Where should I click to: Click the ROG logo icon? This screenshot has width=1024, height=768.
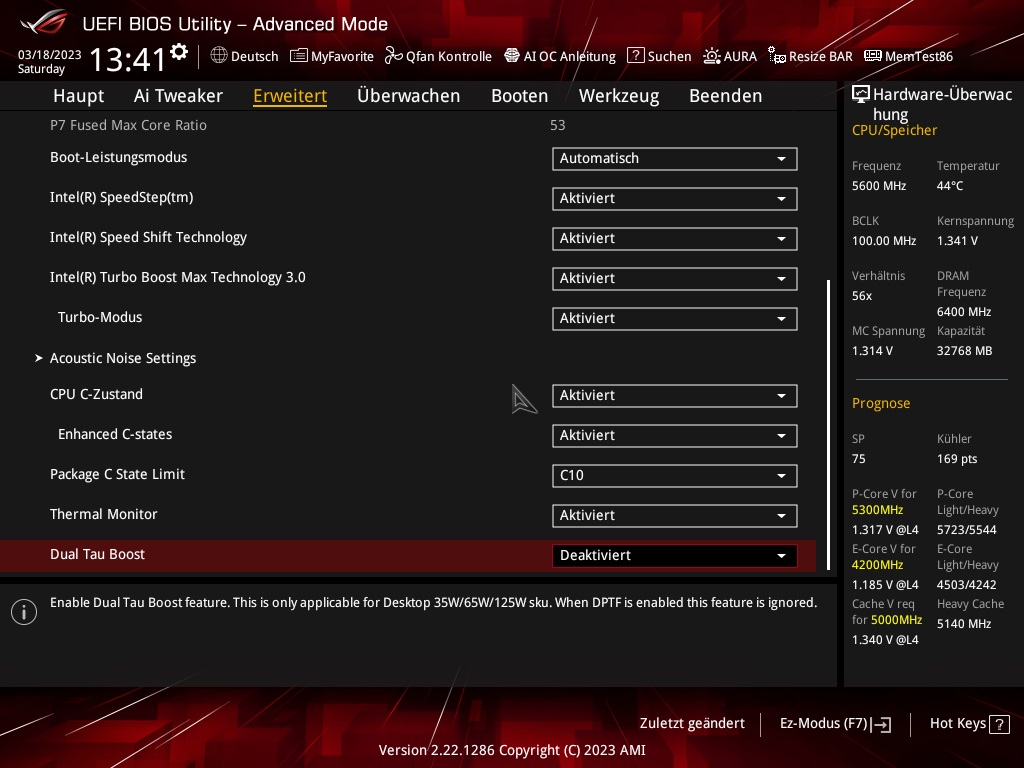click(44, 22)
